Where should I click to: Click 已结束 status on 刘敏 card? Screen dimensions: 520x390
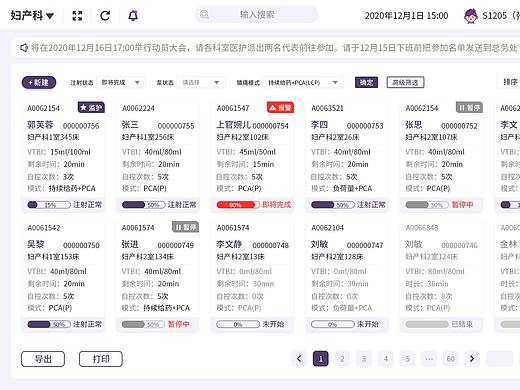(462, 324)
